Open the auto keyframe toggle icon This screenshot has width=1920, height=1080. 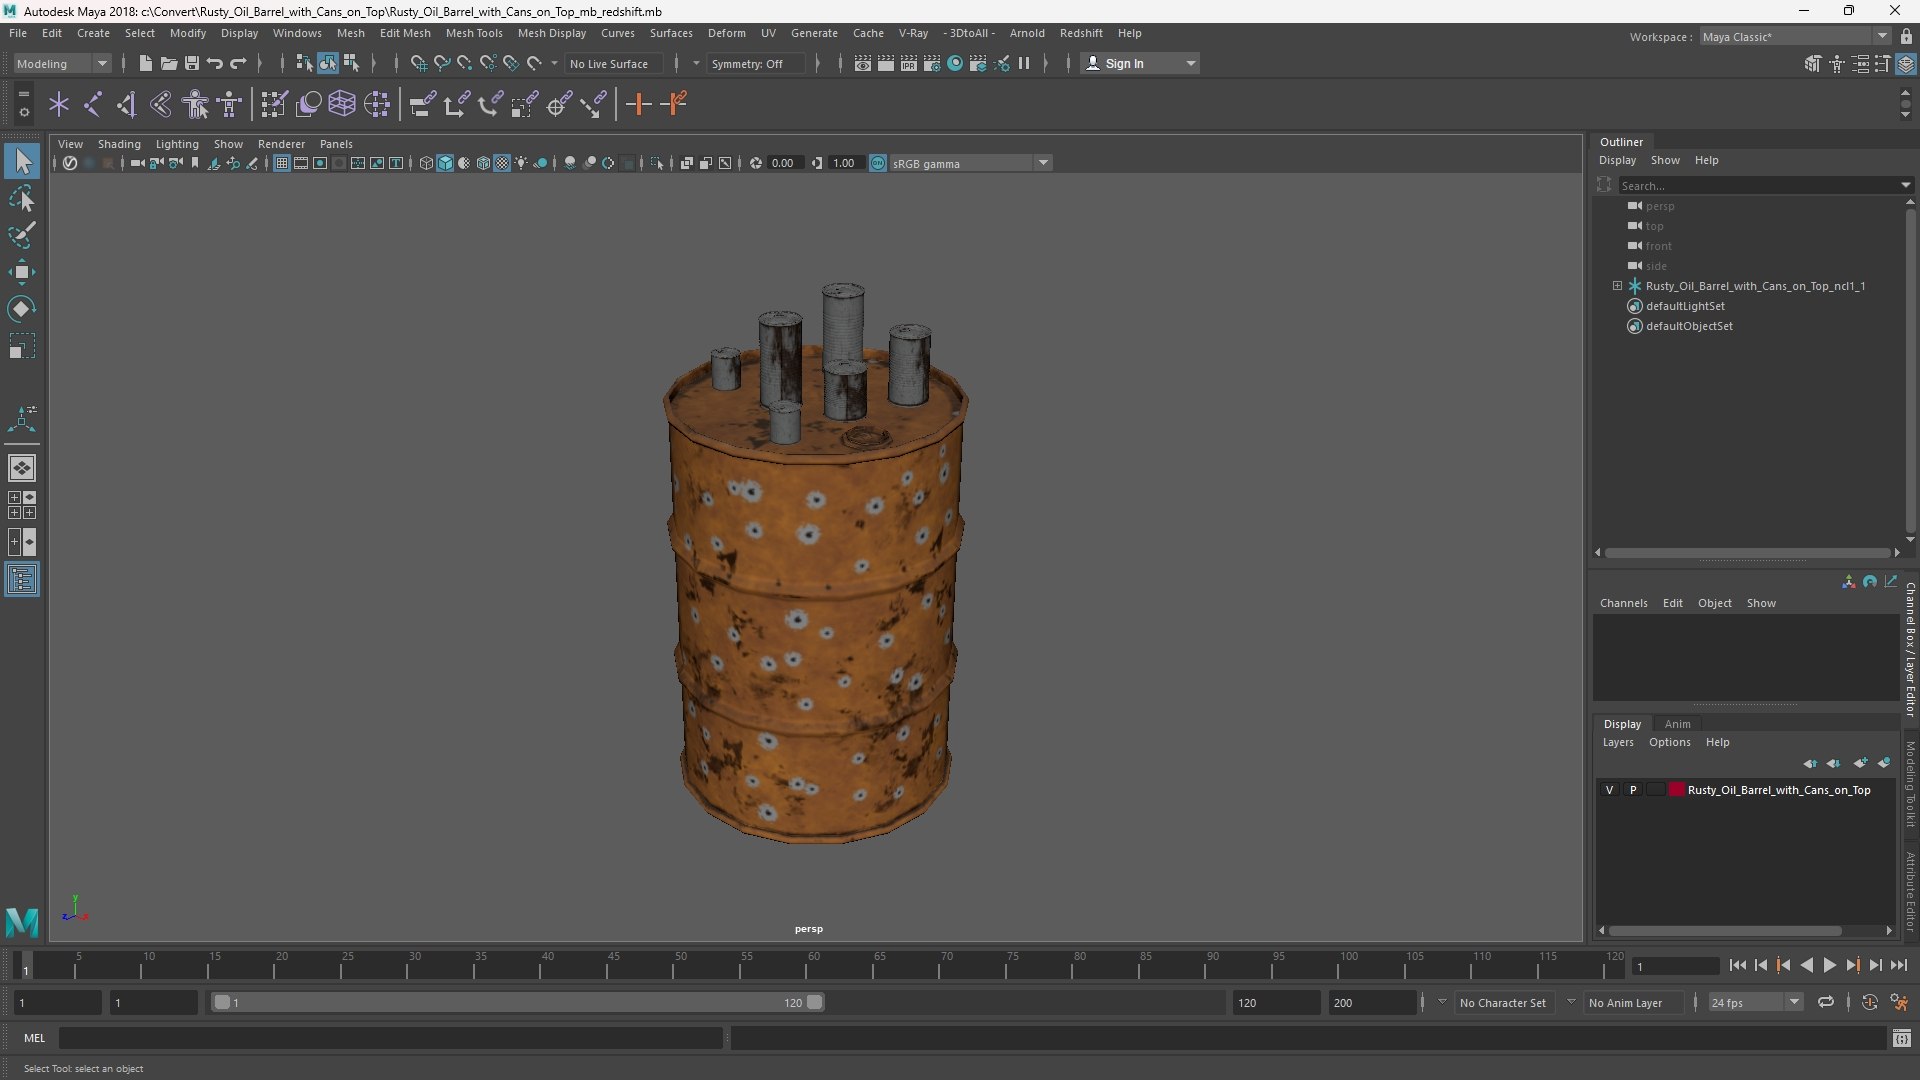(1869, 1002)
